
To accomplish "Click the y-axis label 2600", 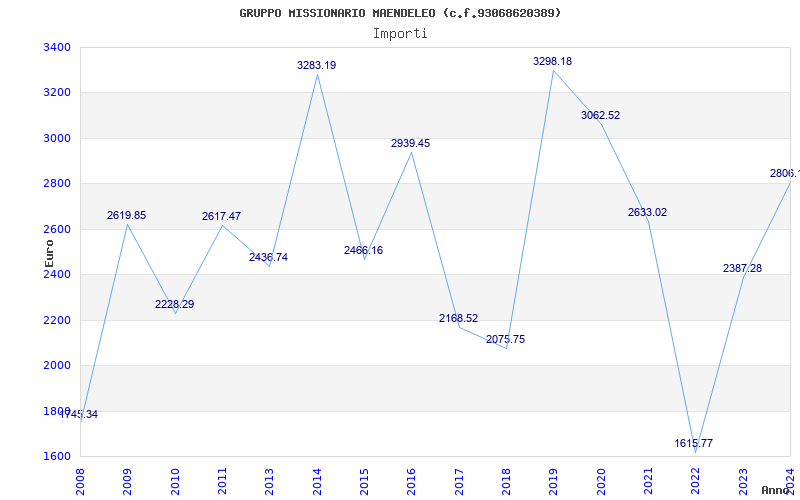I will (x=57, y=229).
